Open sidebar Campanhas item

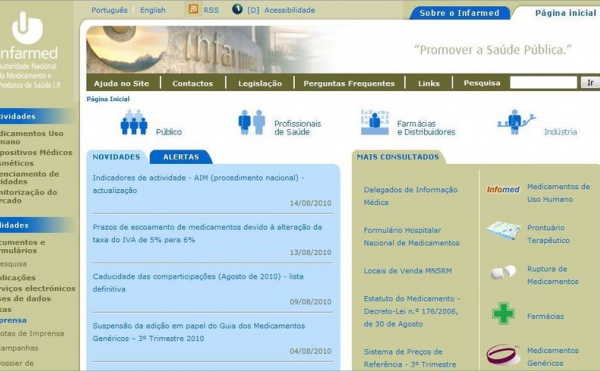(19, 348)
